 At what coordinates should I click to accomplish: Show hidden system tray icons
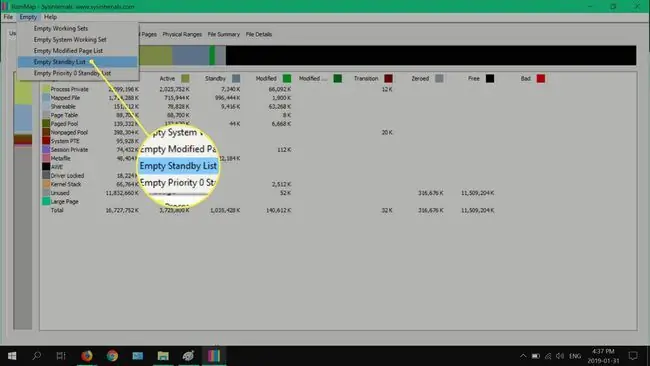coord(523,356)
